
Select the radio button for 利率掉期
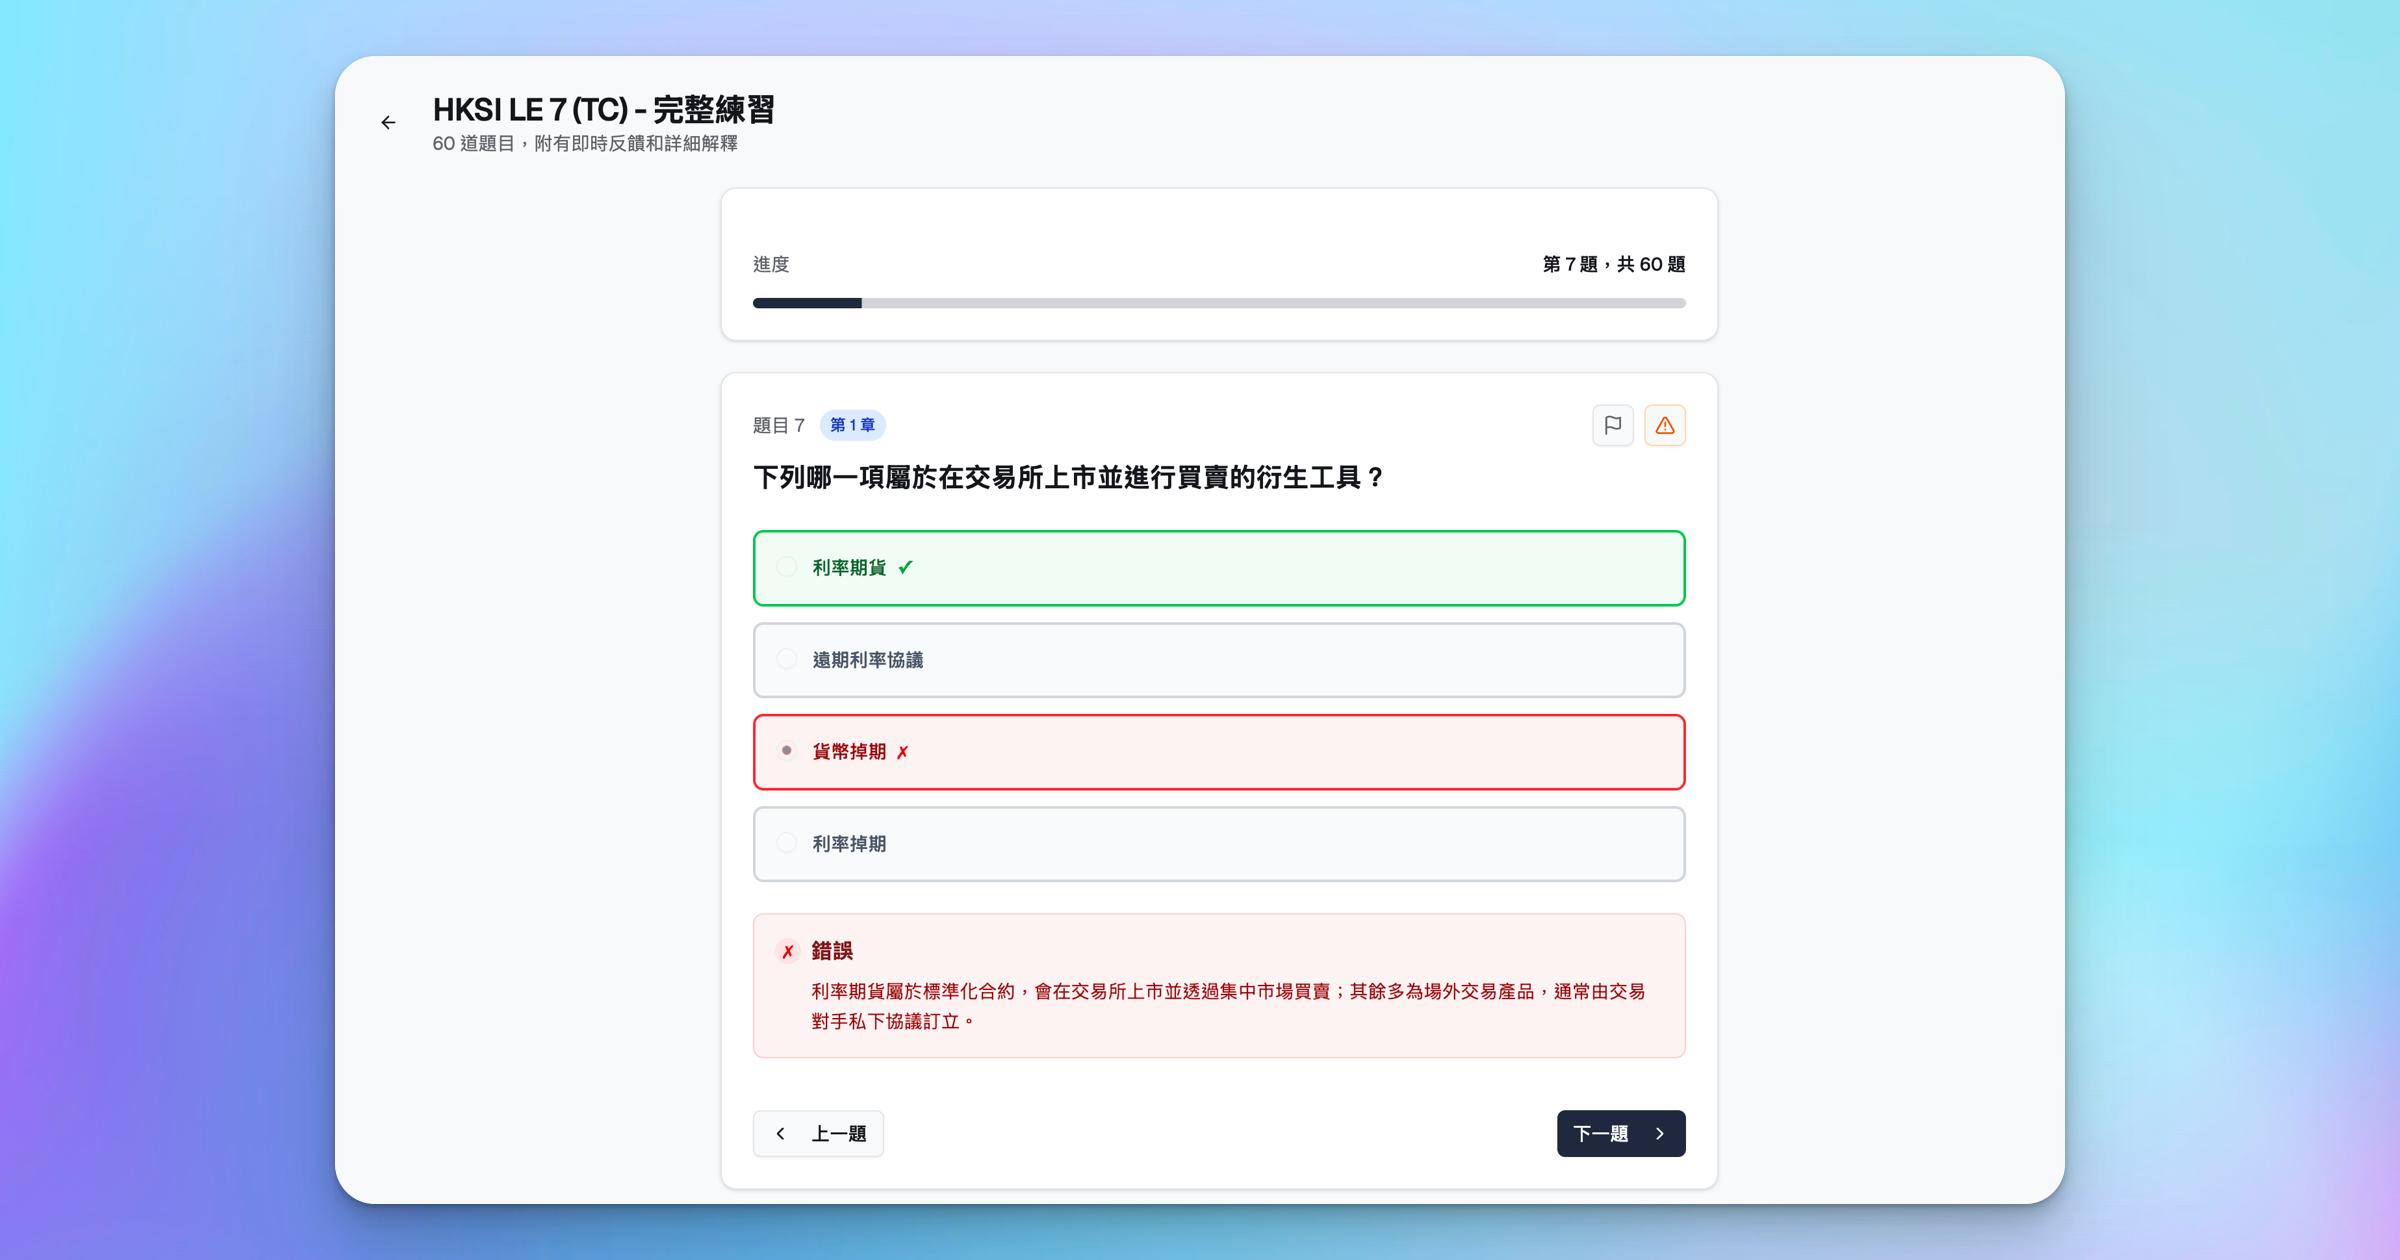coord(787,843)
